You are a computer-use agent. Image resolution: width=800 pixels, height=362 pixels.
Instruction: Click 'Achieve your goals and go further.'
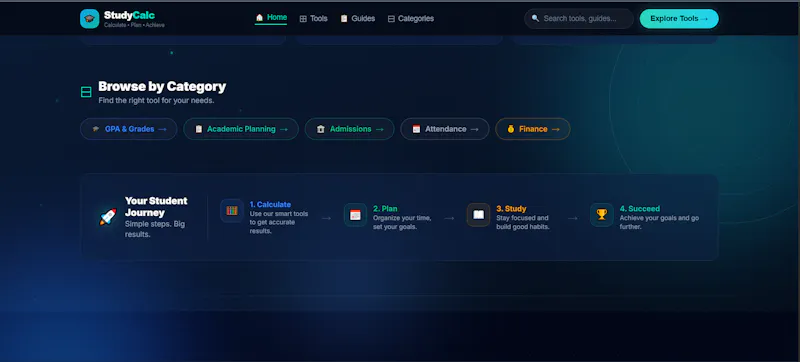pyautogui.click(x=659, y=222)
